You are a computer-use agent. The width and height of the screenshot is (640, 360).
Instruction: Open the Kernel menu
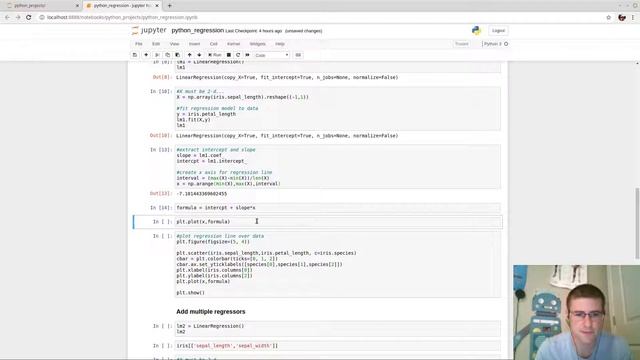[x=233, y=44]
